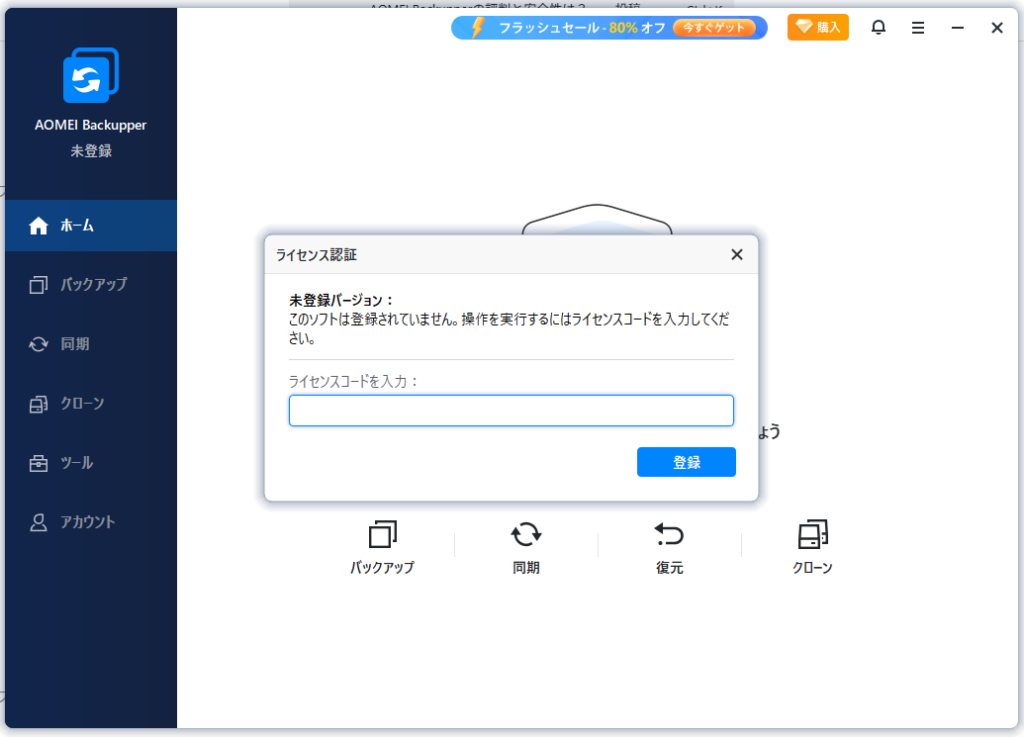Image resolution: width=1024 pixels, height=737 pixels.
Task: Click the ツール toolbox icon in sidebar
Action: pyautogui.click(x=39, y=463)
